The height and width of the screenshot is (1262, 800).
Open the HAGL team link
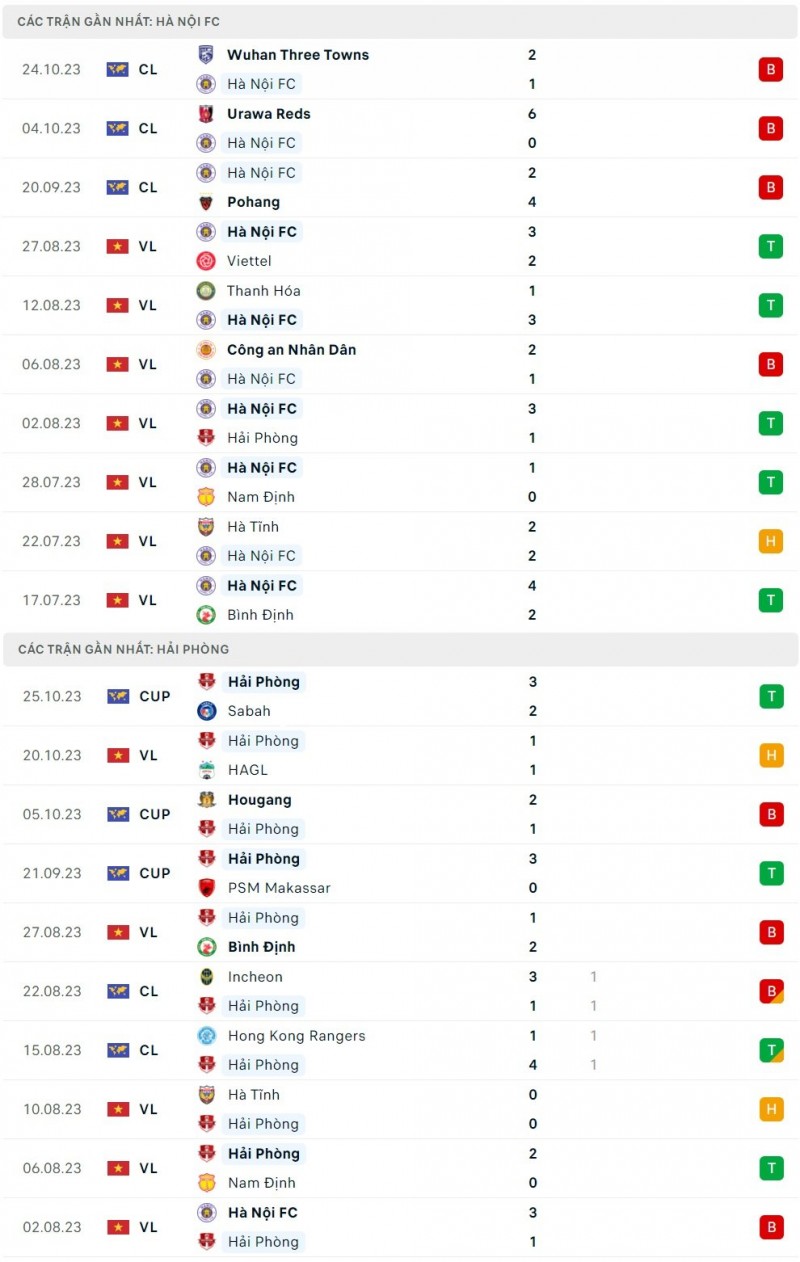click(x=247, y=770)
